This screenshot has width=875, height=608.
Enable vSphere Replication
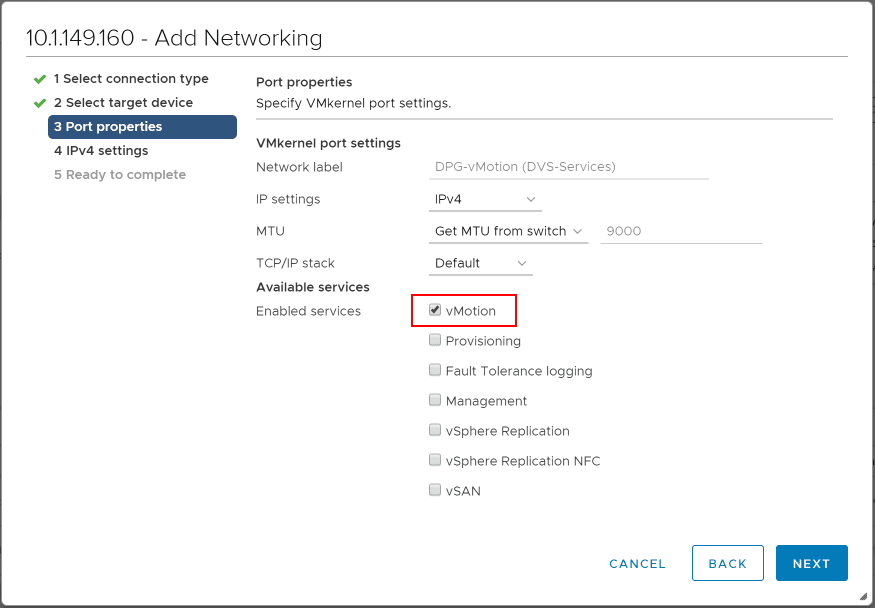tap(435, 430)
